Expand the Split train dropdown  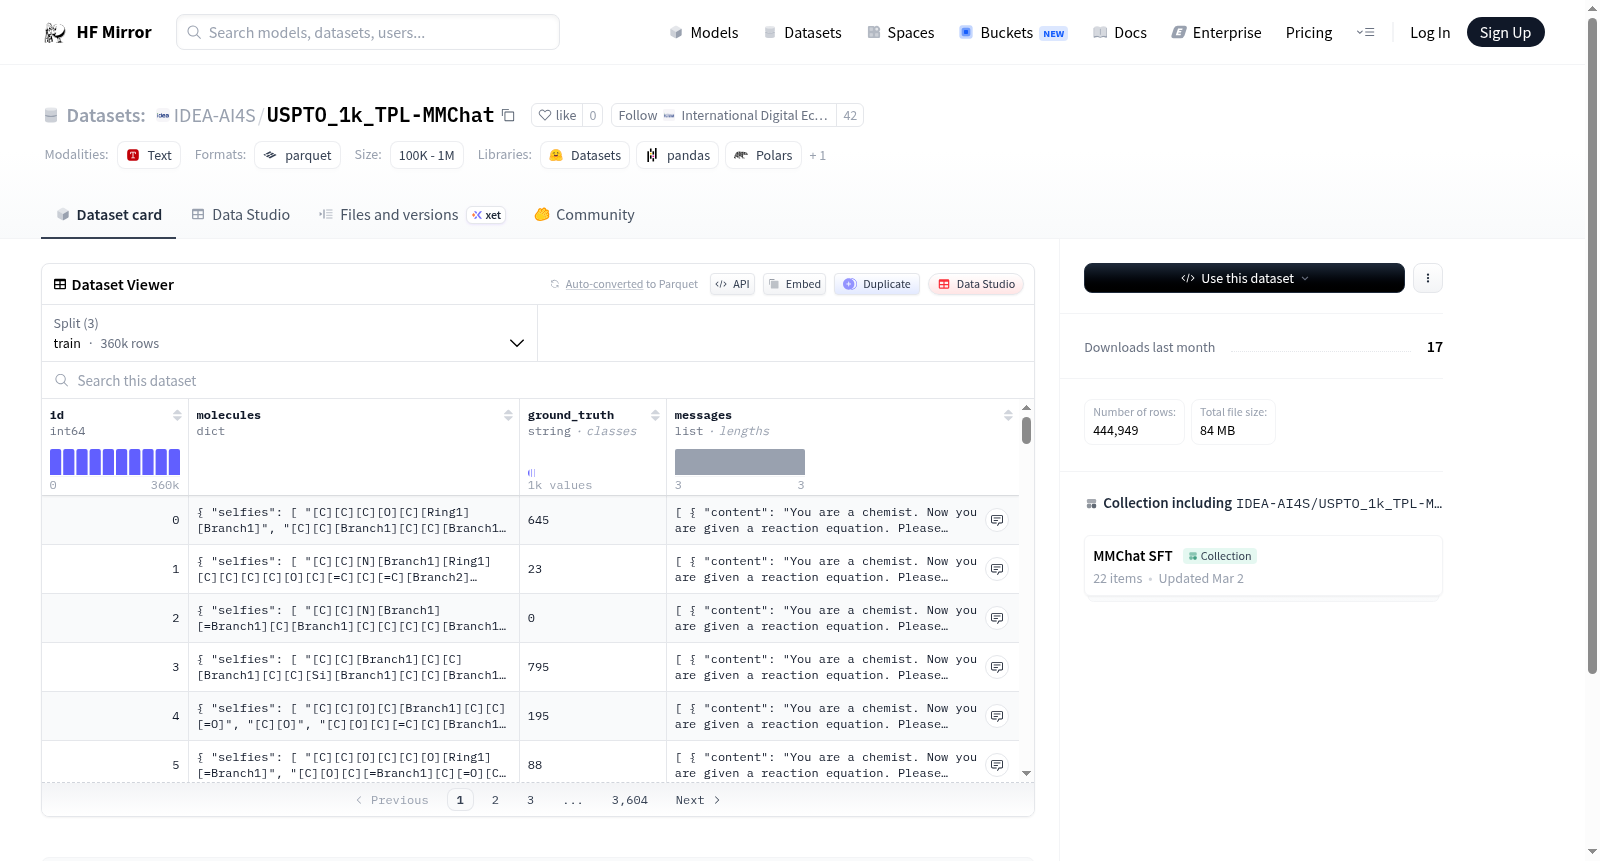289,333
